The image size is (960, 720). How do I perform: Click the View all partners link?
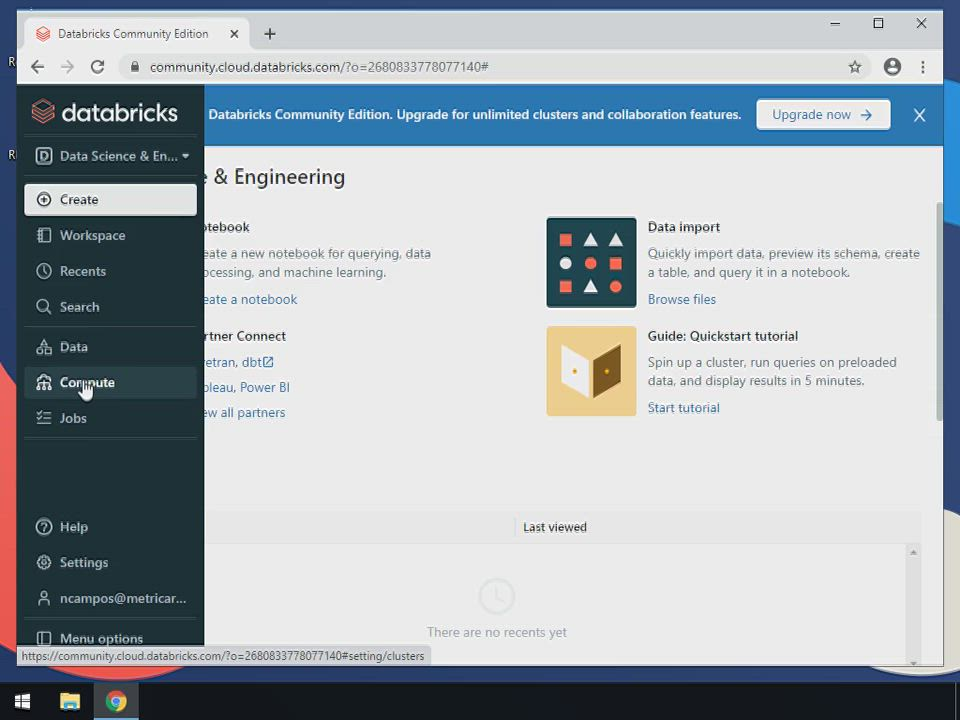click(245, 413)
